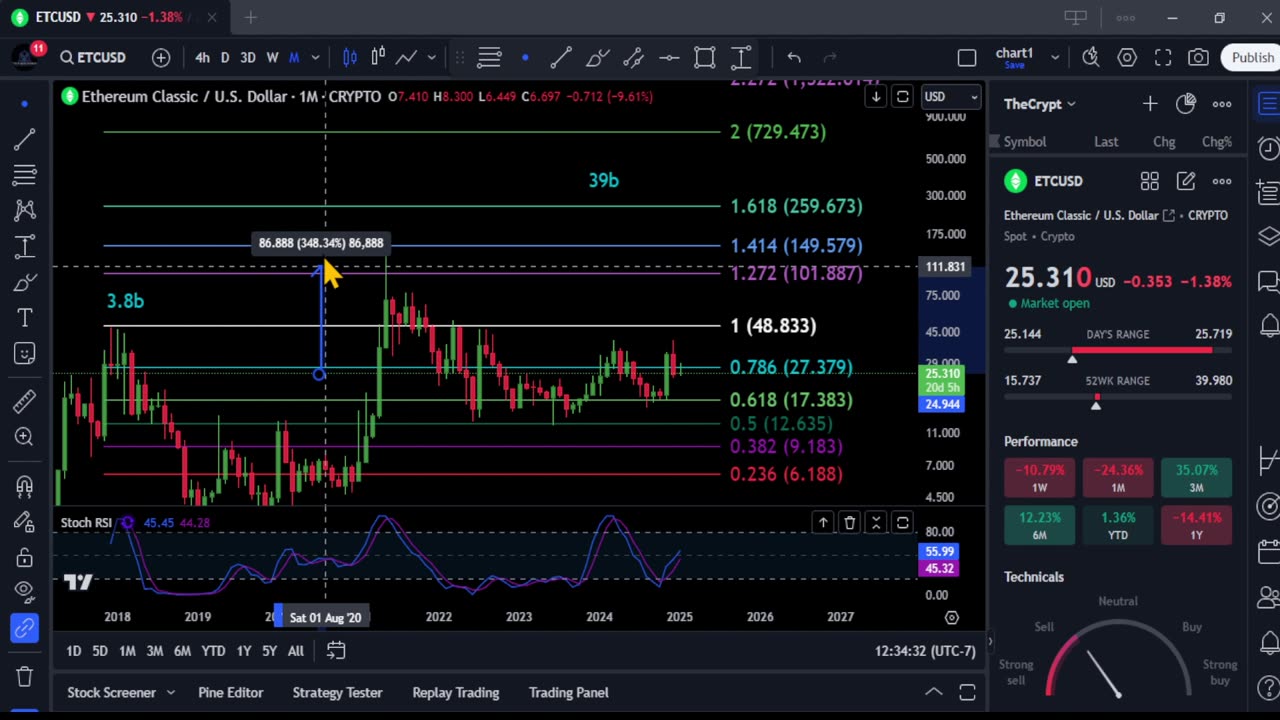The height and width of the screenshot is (720, 1280).
Task: Maximize the bottom panel icon
Action: (967, 692)
